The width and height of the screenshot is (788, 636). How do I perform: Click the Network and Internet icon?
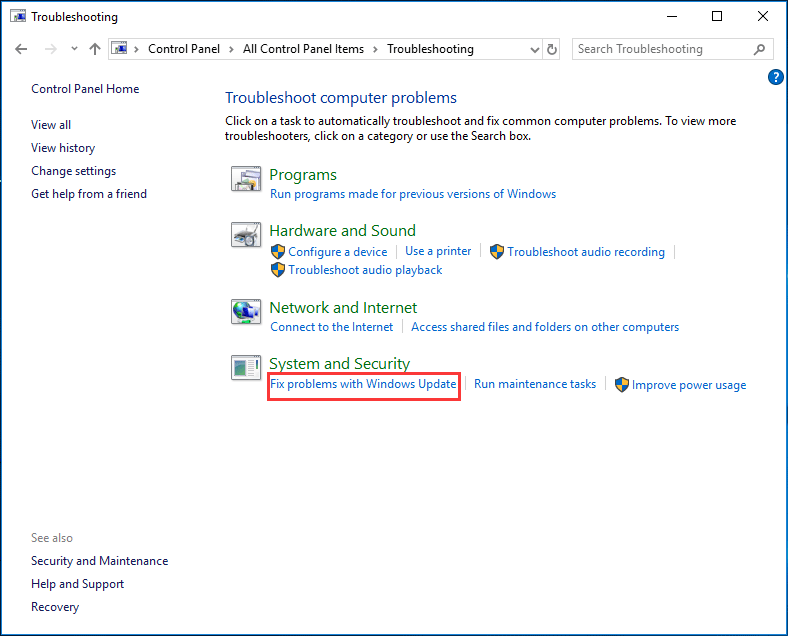click(246, 313)
